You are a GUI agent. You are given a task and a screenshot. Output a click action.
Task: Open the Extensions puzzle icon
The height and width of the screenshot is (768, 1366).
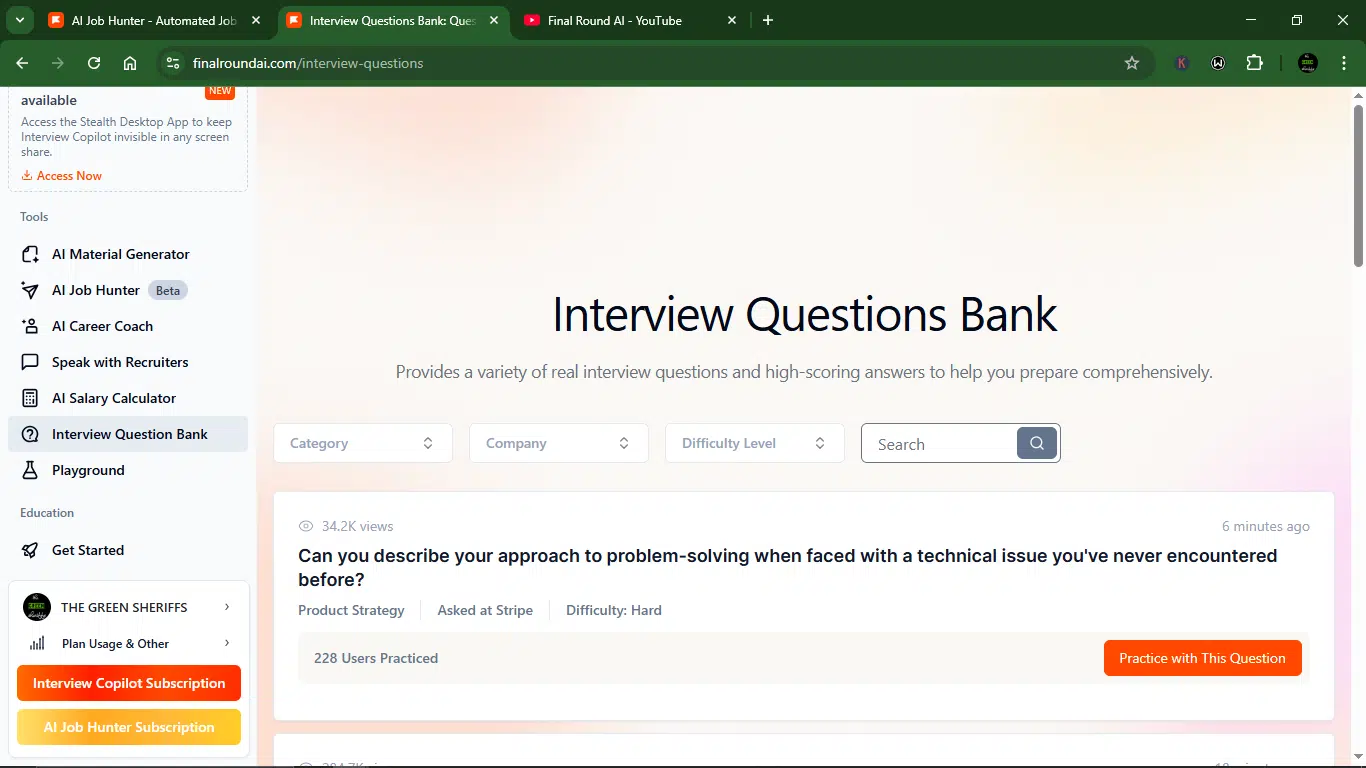click(x=1254, y=63)
